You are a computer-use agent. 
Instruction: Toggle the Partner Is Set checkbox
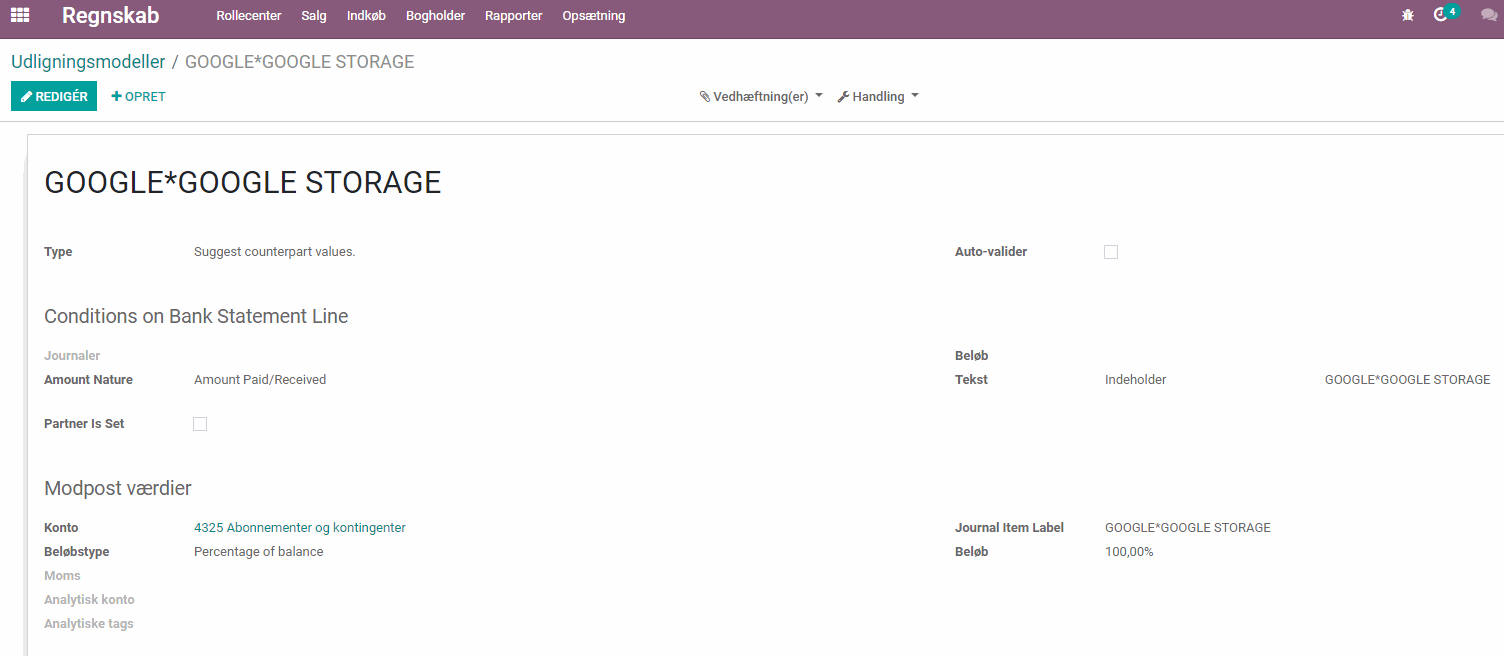(x=200, y=424)
